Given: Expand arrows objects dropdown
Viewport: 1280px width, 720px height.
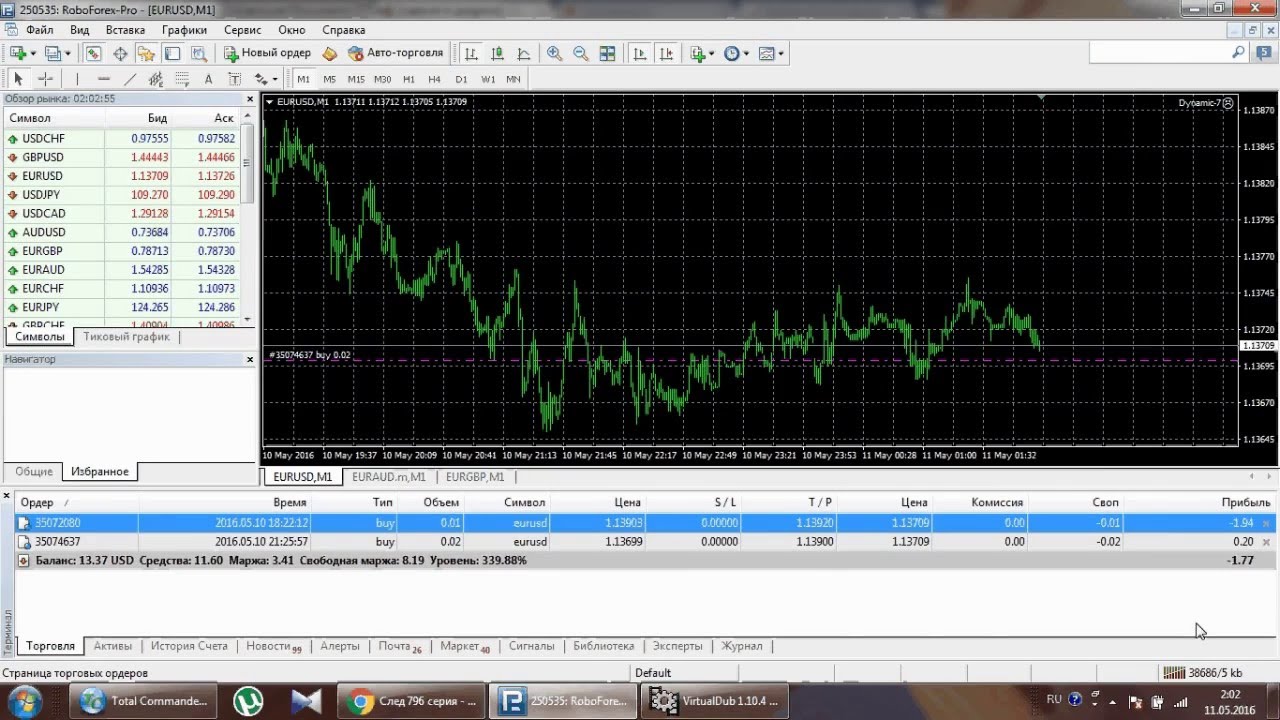Looking at the screenshot, I should point(275,79).
